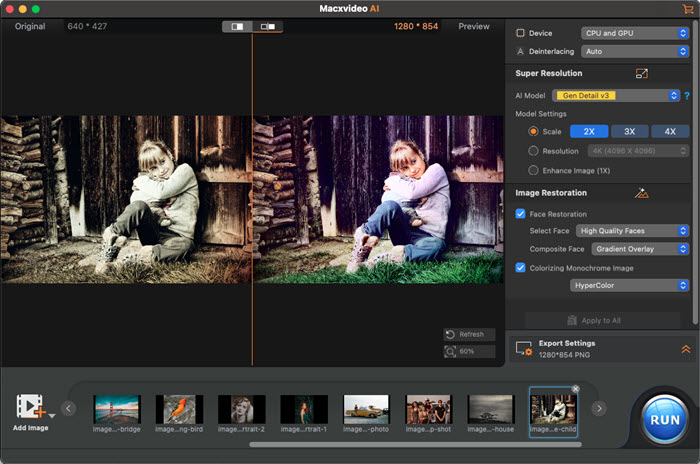Click the orange compare divider line
The image size is (700, 464).
coord(252,200)
